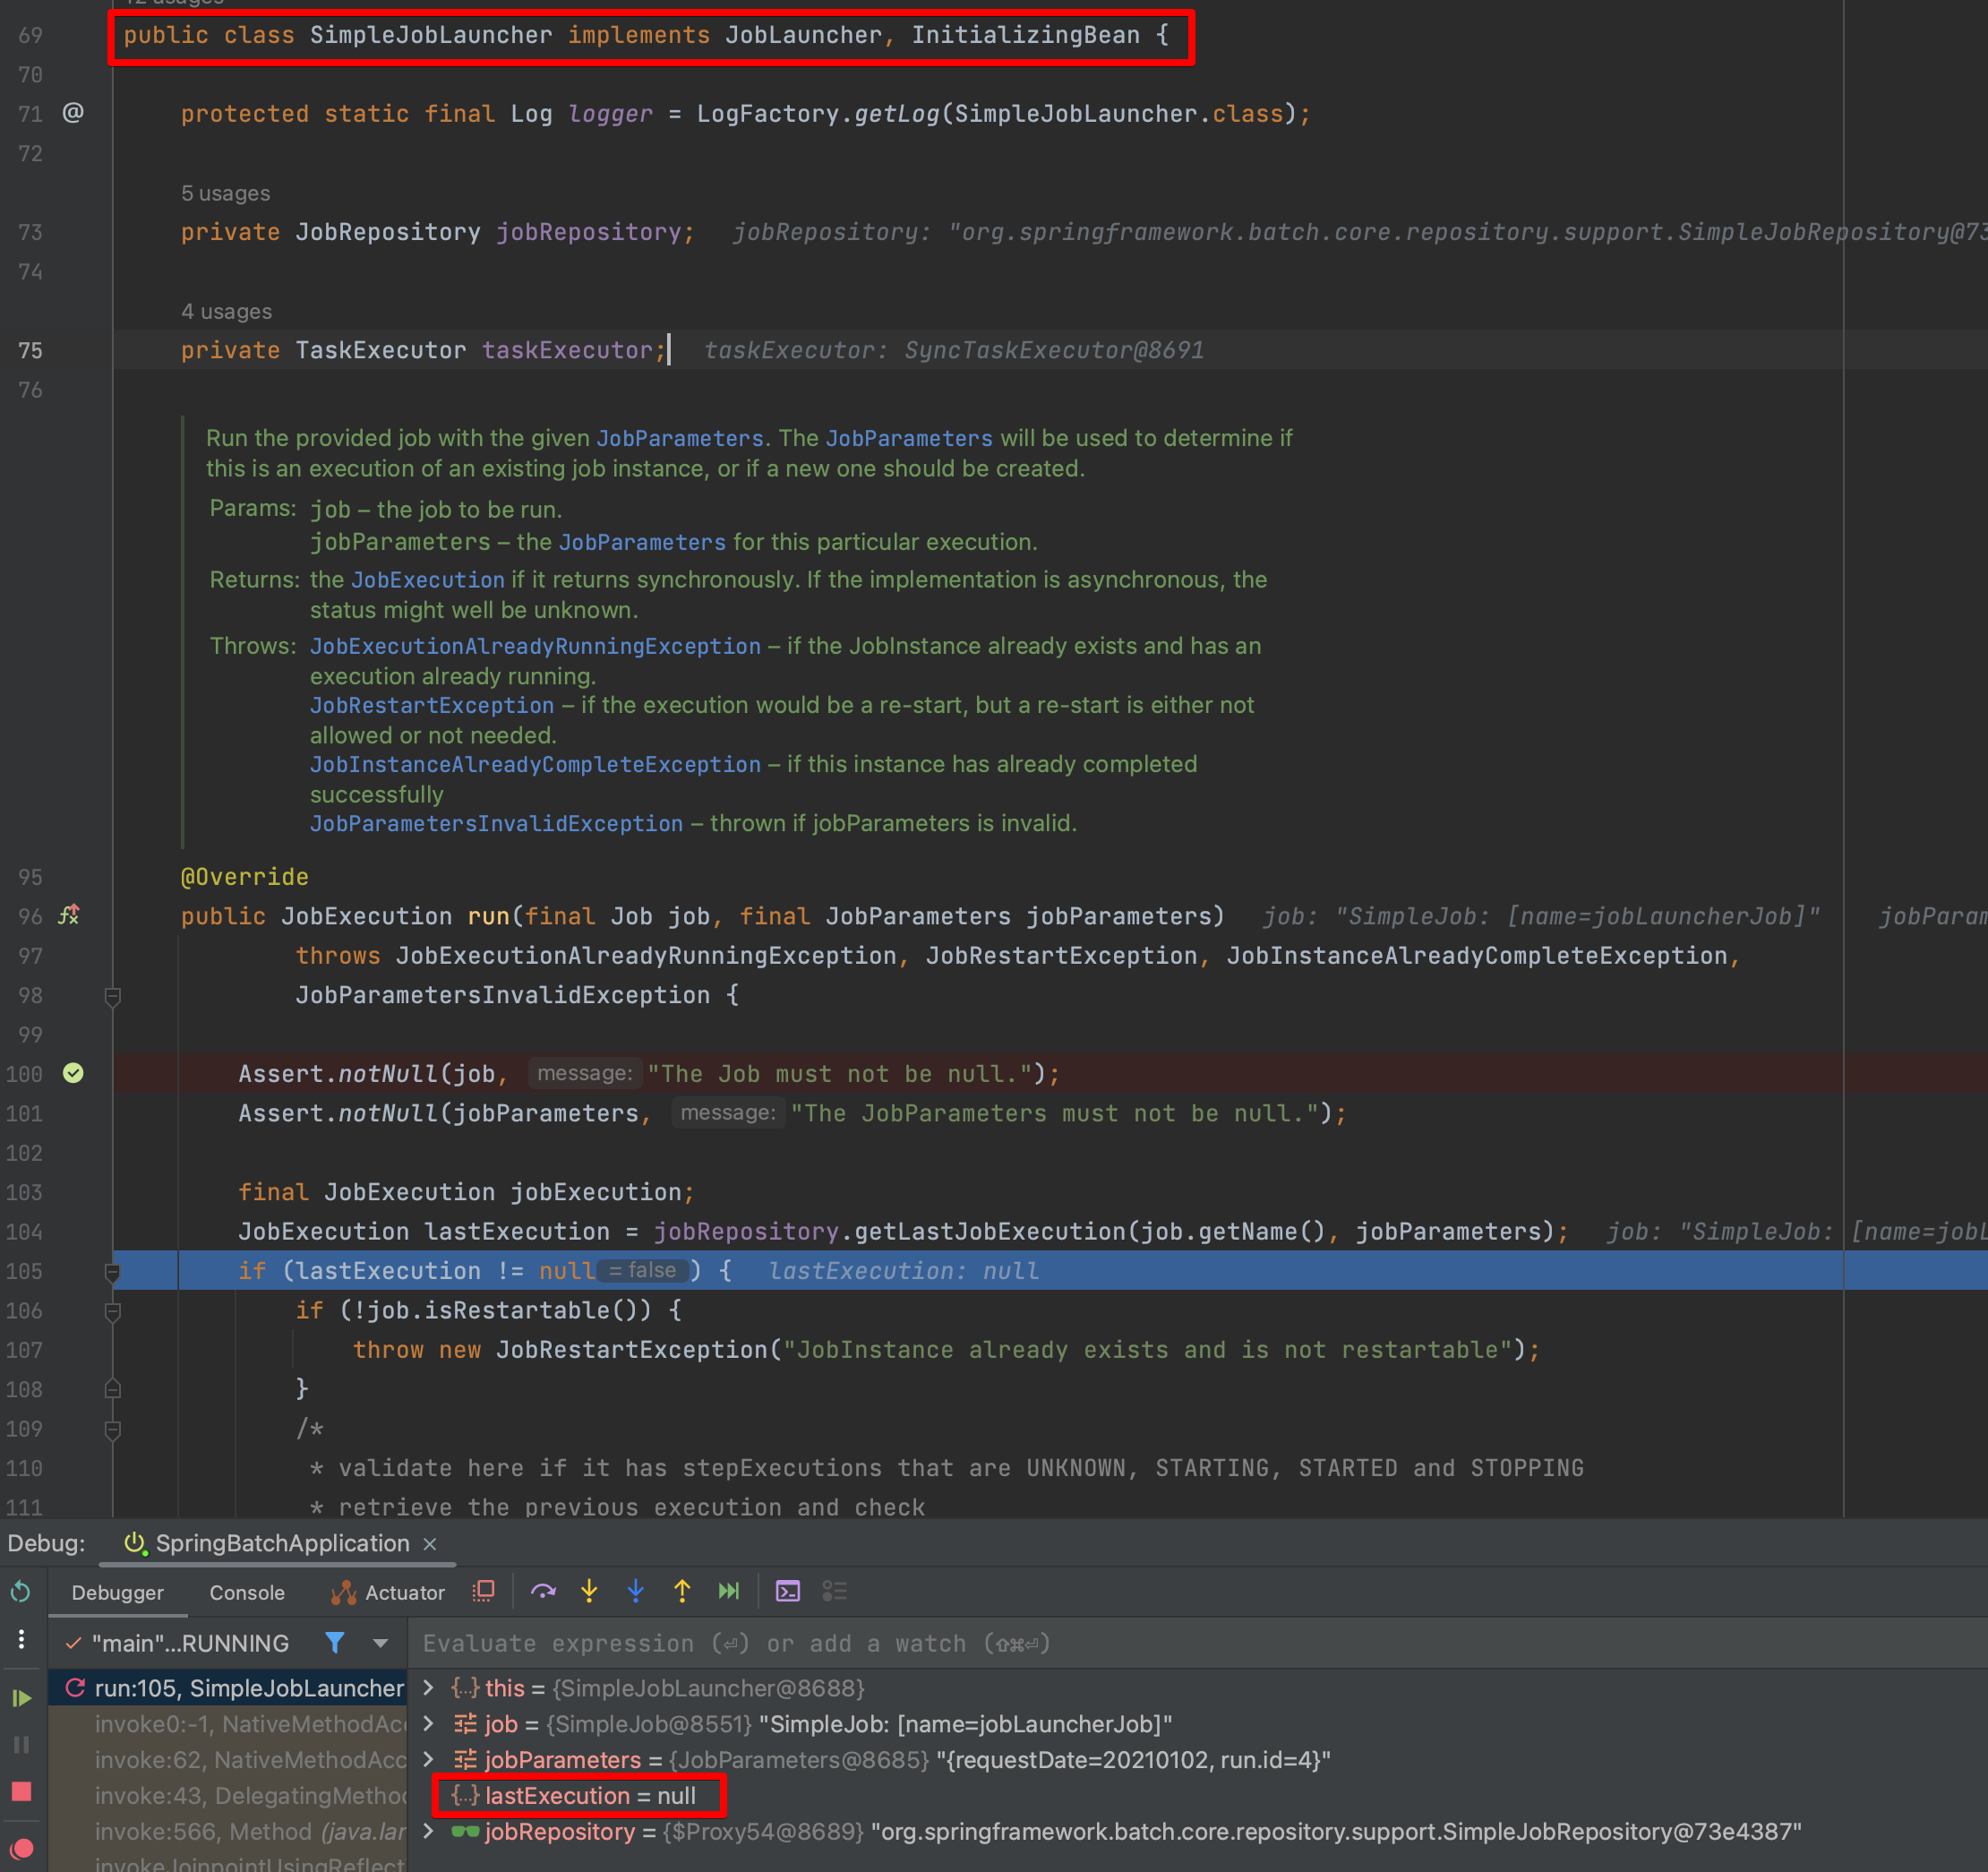Switch to the Console tab

pos(247,1593)
